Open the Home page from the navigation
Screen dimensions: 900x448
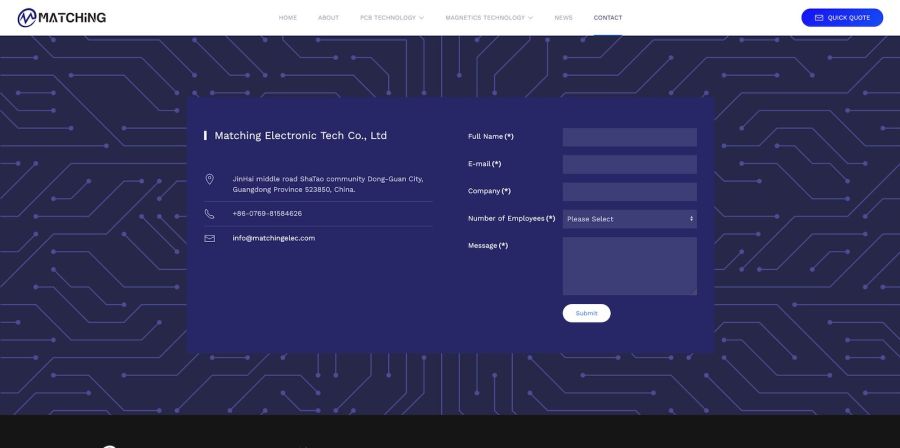(x=288, y=18)
